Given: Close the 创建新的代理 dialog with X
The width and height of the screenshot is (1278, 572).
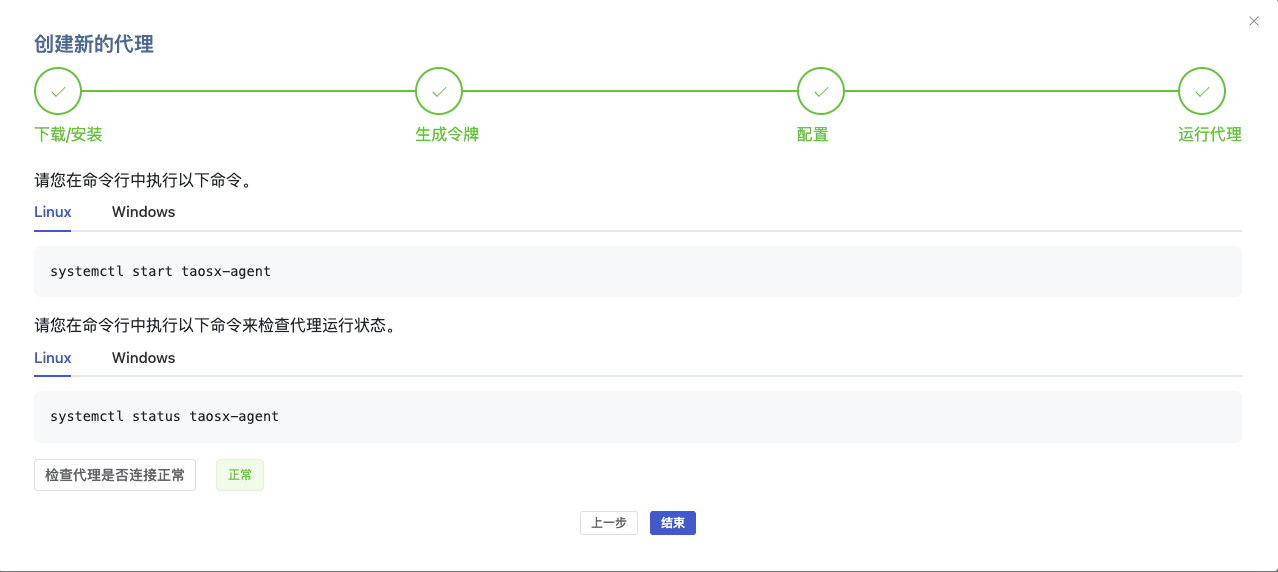Looking at the screenshot, I should click(1254, 21).
